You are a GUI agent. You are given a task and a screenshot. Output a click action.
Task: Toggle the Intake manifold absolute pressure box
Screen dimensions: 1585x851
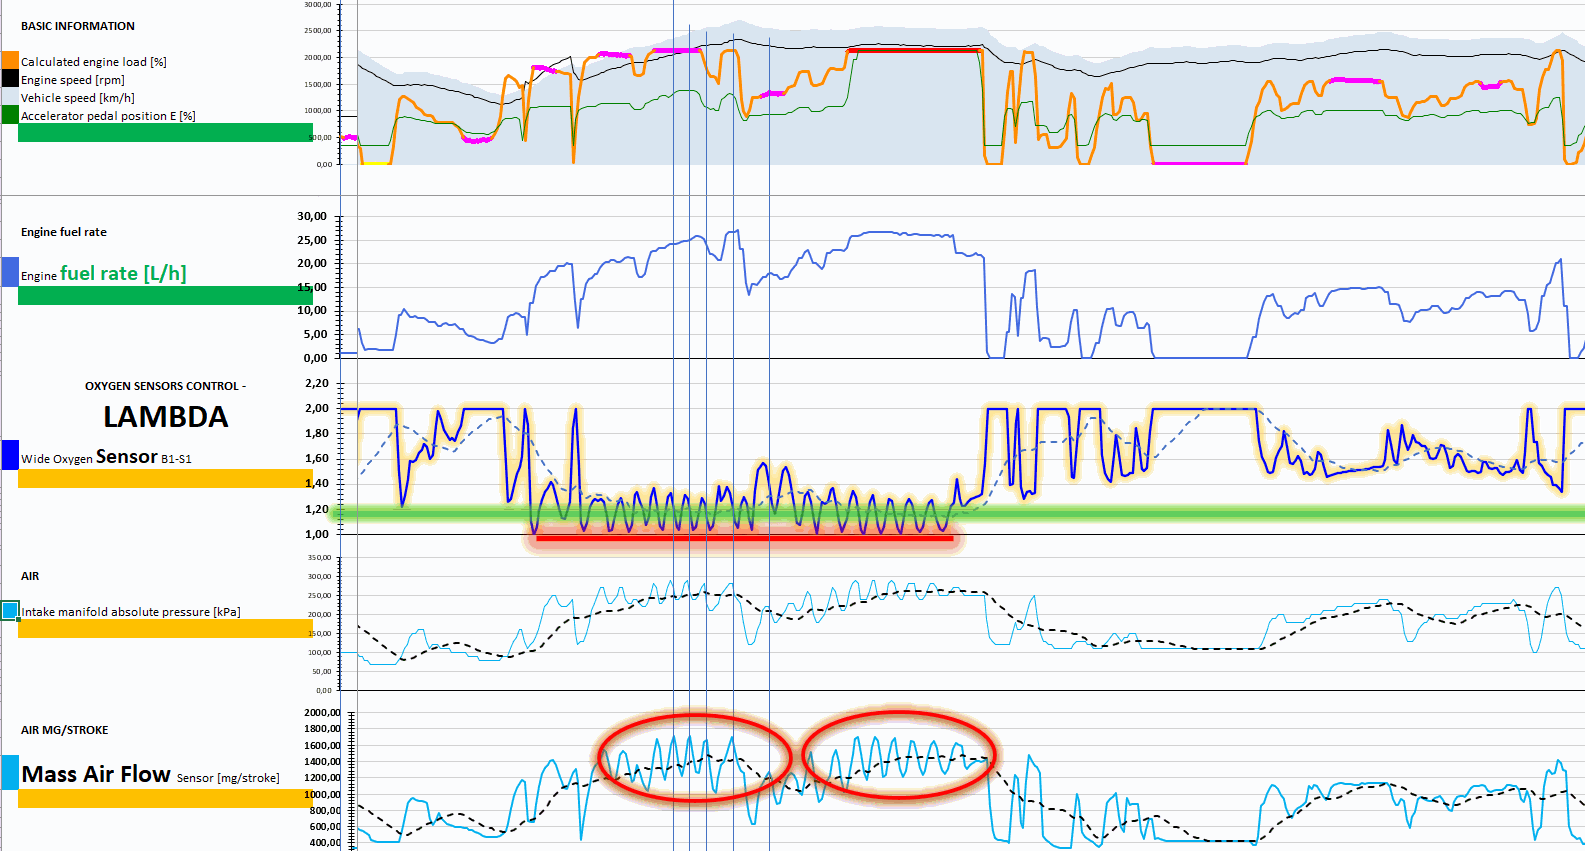(x=10, y=610)
